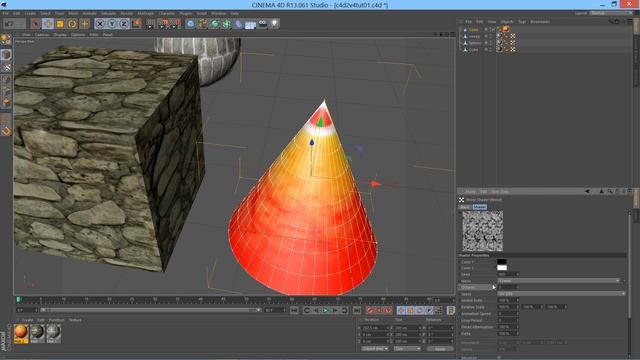Activate the Scale tool
Image resolution: width=640 pixels, height=360 pixels.
60,24
